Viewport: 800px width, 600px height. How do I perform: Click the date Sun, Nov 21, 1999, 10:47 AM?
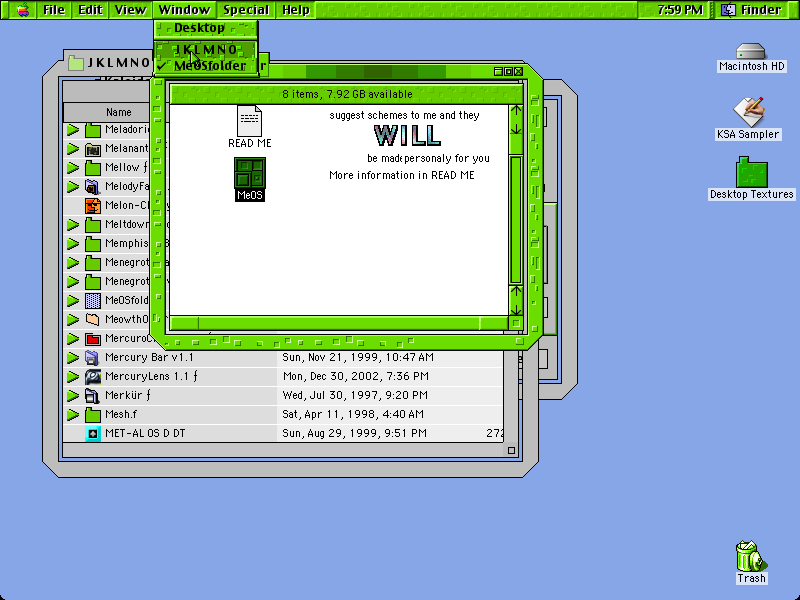click(x=358, y=357)
